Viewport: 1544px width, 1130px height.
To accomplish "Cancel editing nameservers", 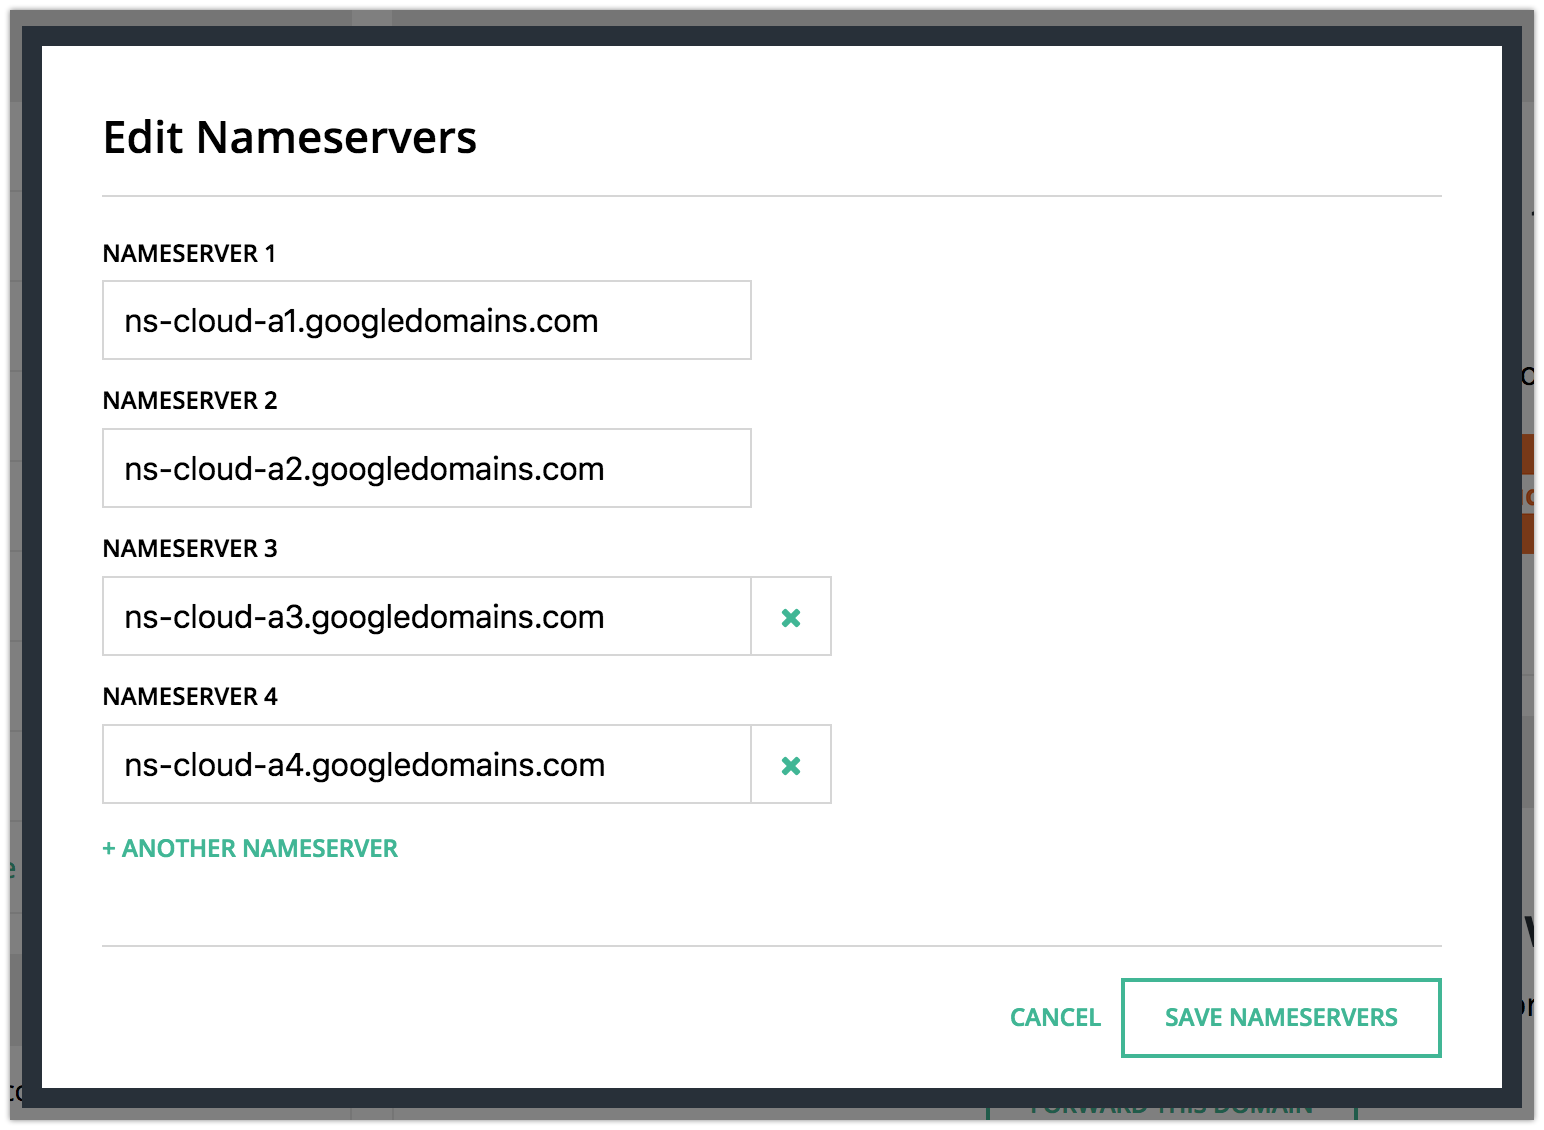I will click(x=1055, y=1018).
